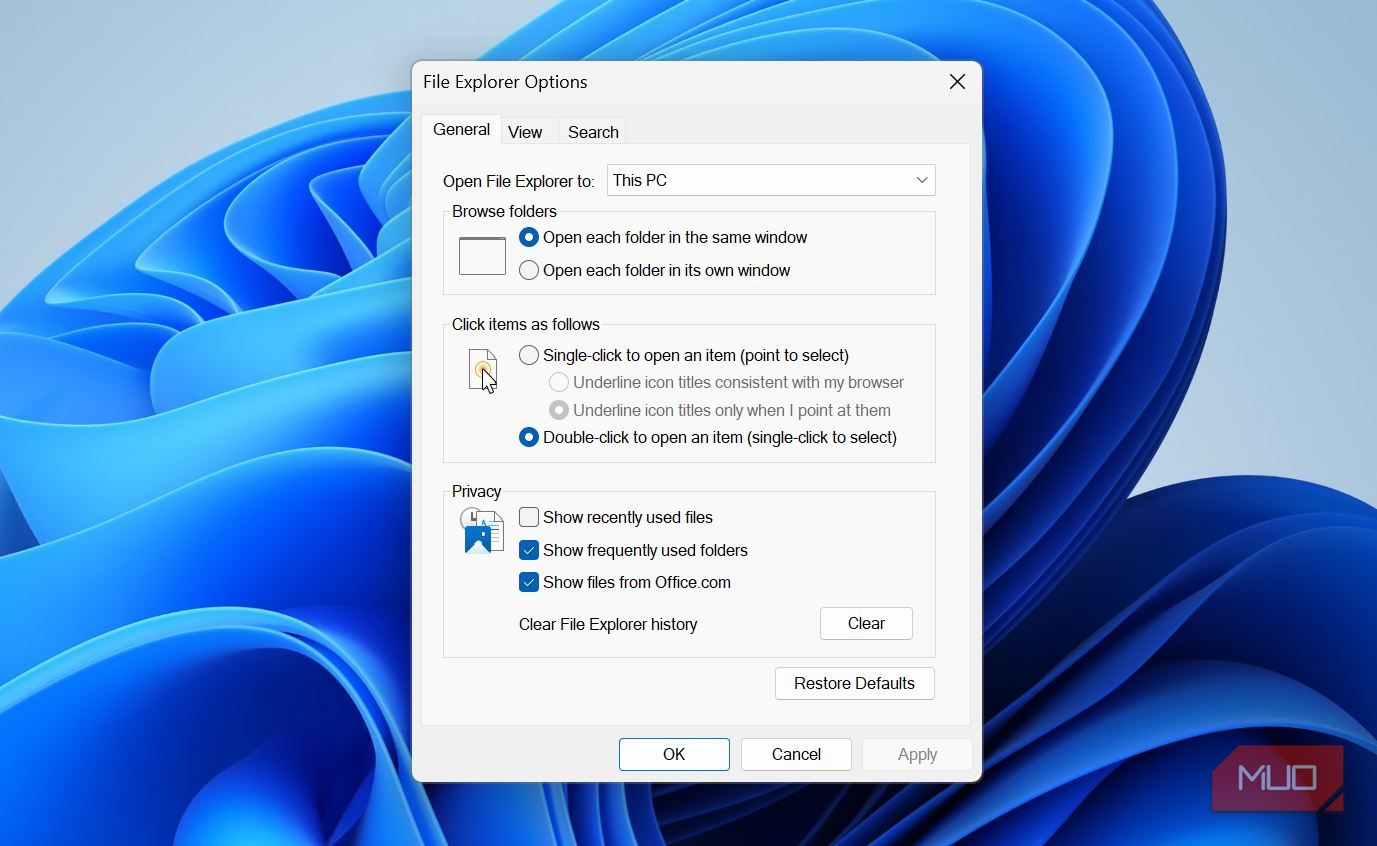Click the single-click document cursor icon
1377x846 pixels.
click(x=483, y=371)
